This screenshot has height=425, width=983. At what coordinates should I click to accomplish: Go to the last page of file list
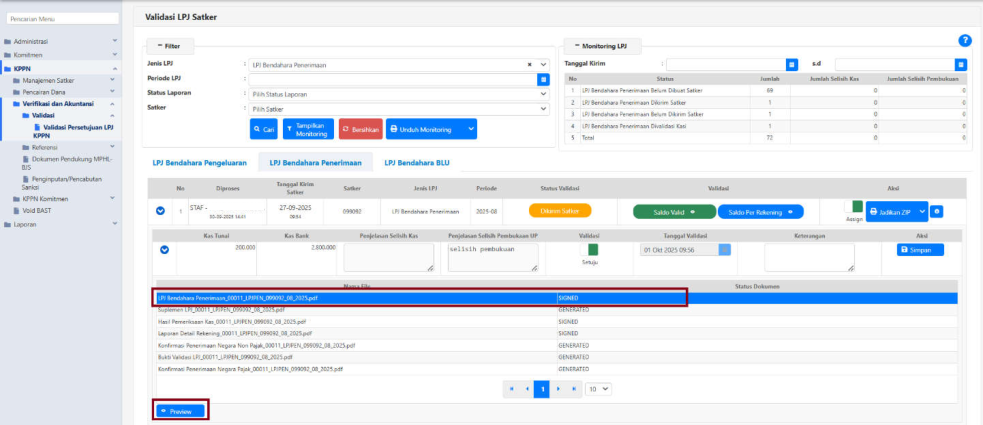pos(575,388)
